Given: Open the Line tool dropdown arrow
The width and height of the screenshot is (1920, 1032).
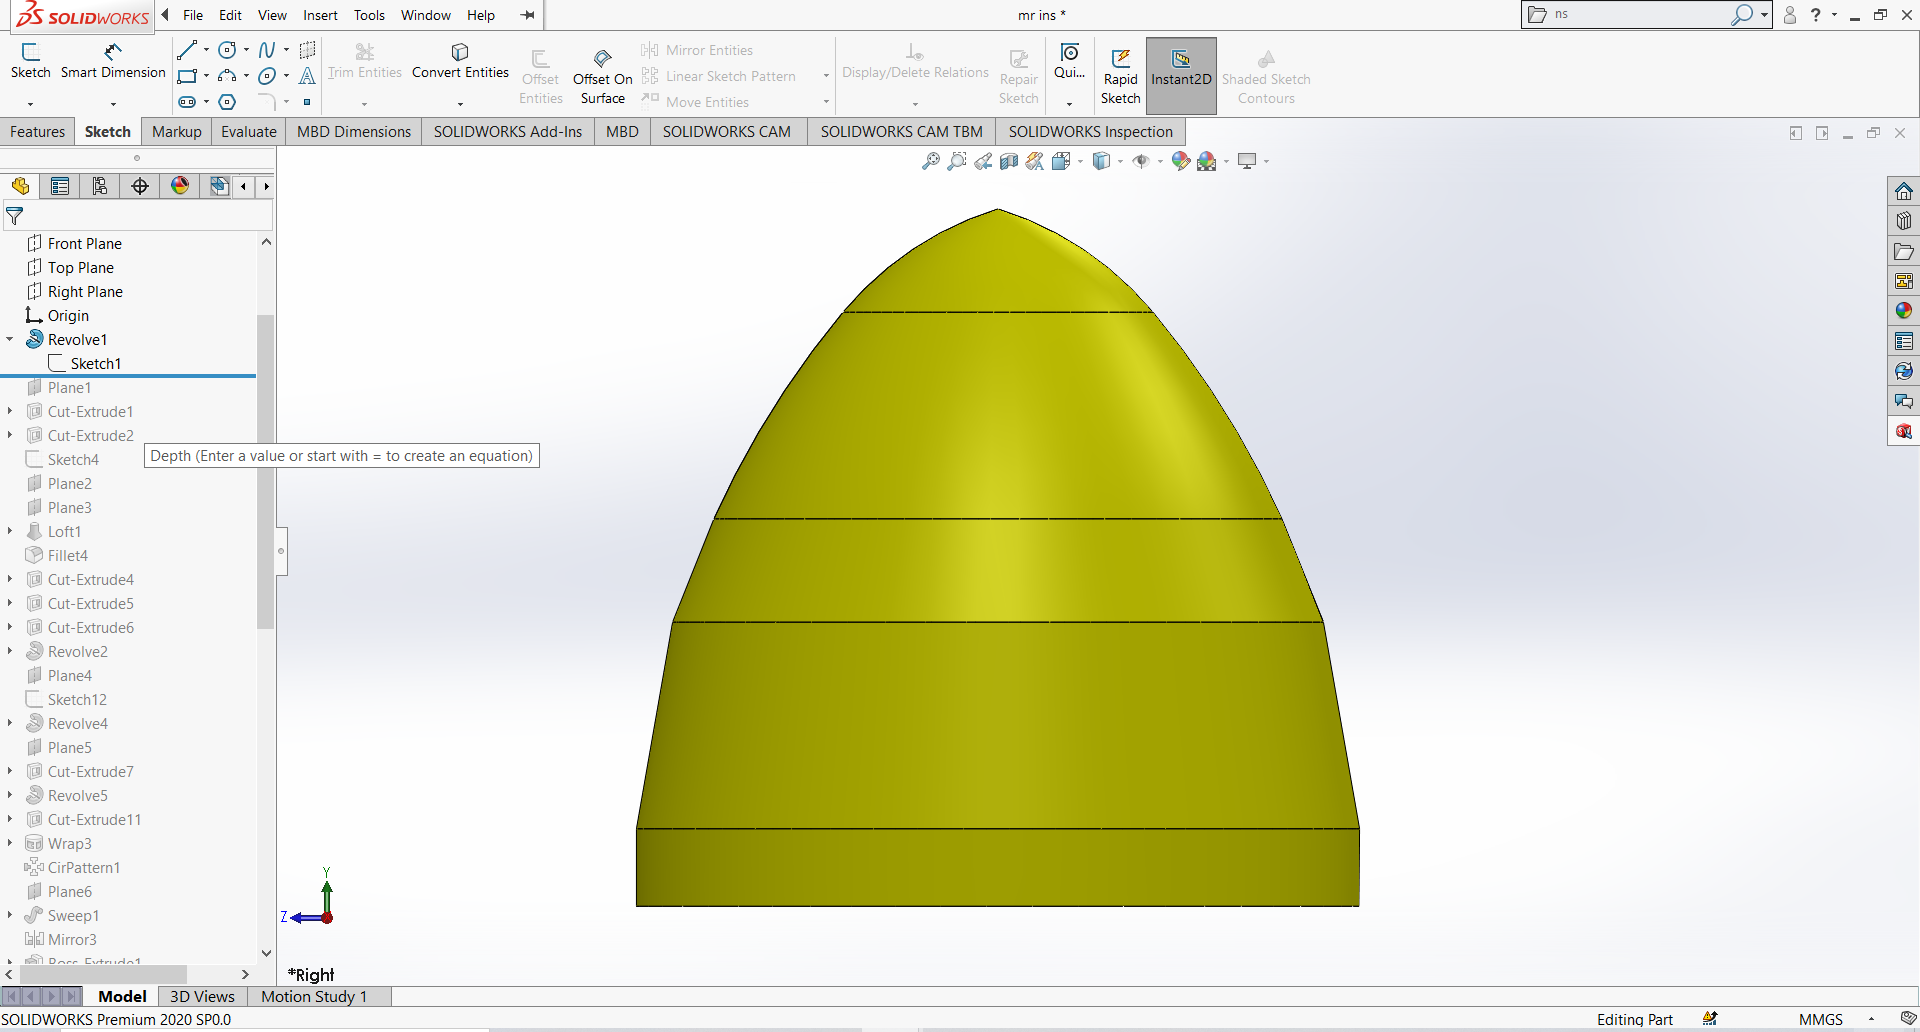Looking at the screenshot, I should pyautogui.click(x=206, y=50).
